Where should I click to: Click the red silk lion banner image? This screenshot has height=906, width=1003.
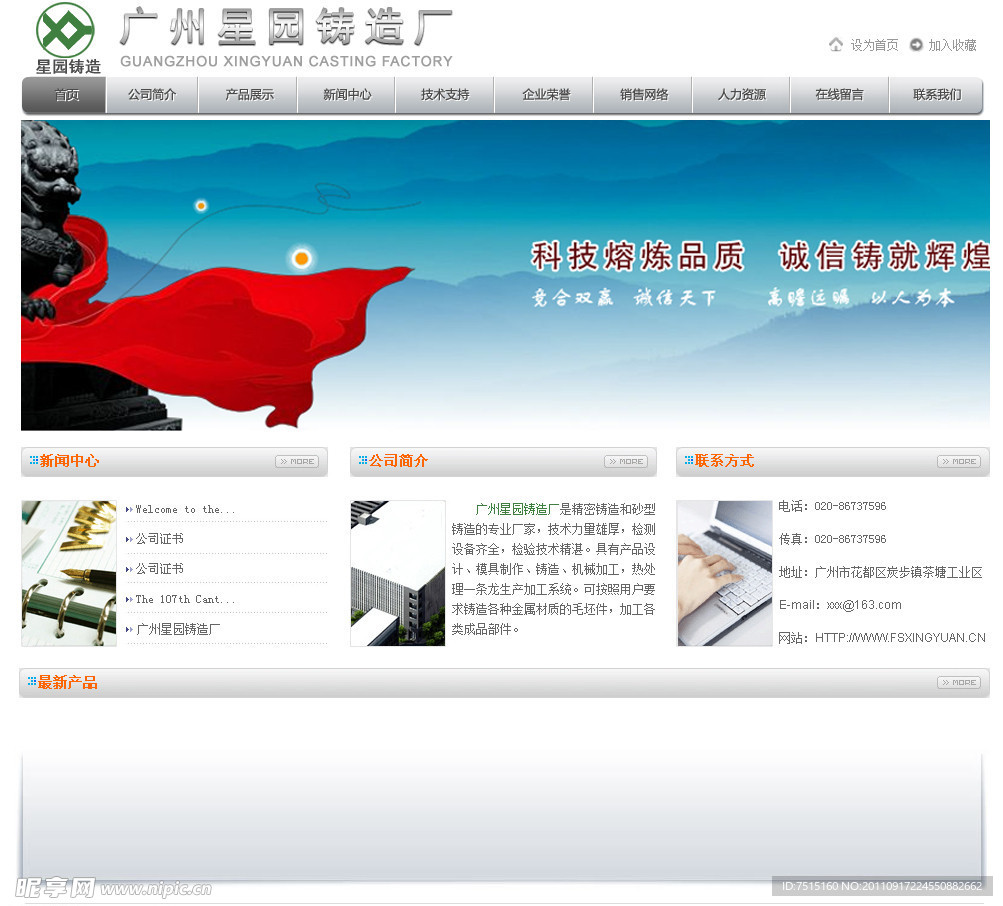pyautogui.click(x=505, y=275)
